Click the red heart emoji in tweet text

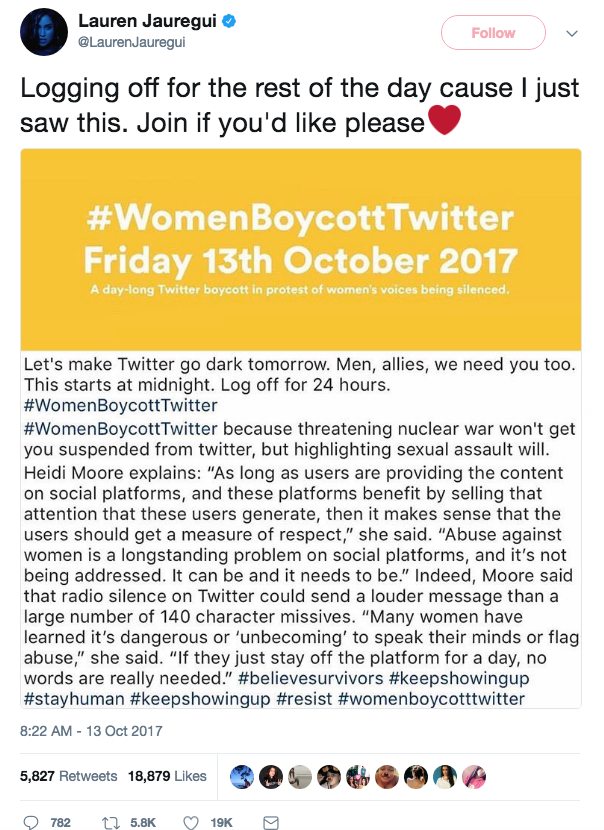(x=444, y=124)
